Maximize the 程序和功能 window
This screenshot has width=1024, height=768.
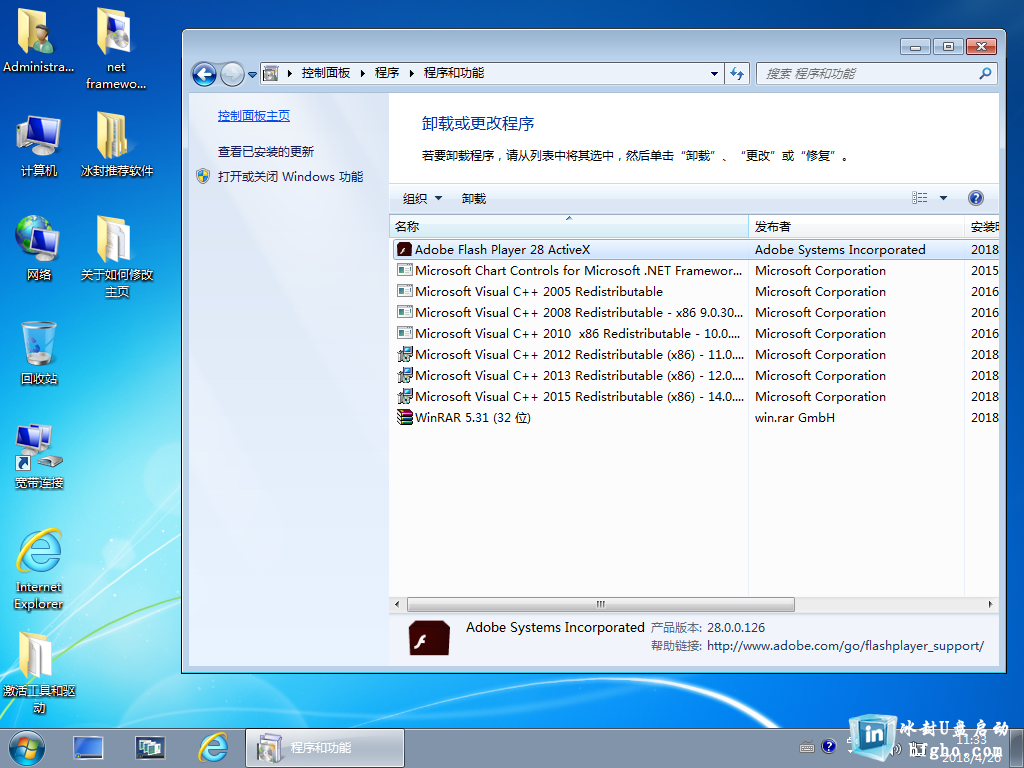click(x=948, y=47)
